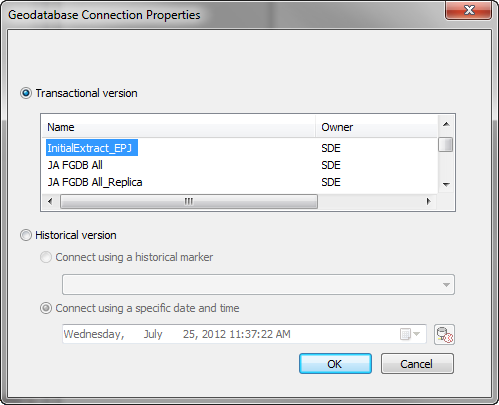Click the Cancel button

pyautogui.click(x=417, y=364)
